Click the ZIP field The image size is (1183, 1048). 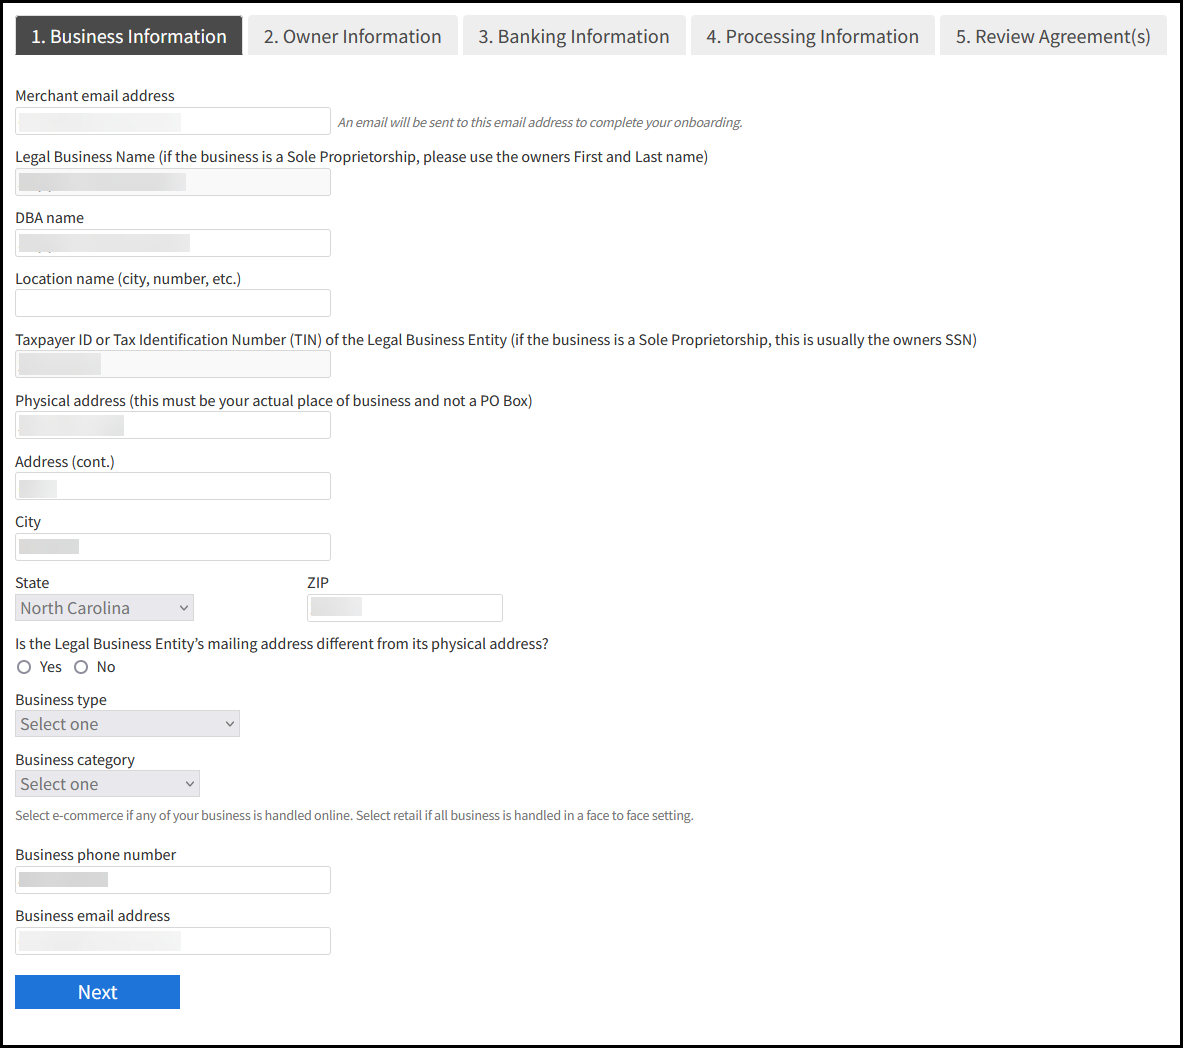[404, 607]
